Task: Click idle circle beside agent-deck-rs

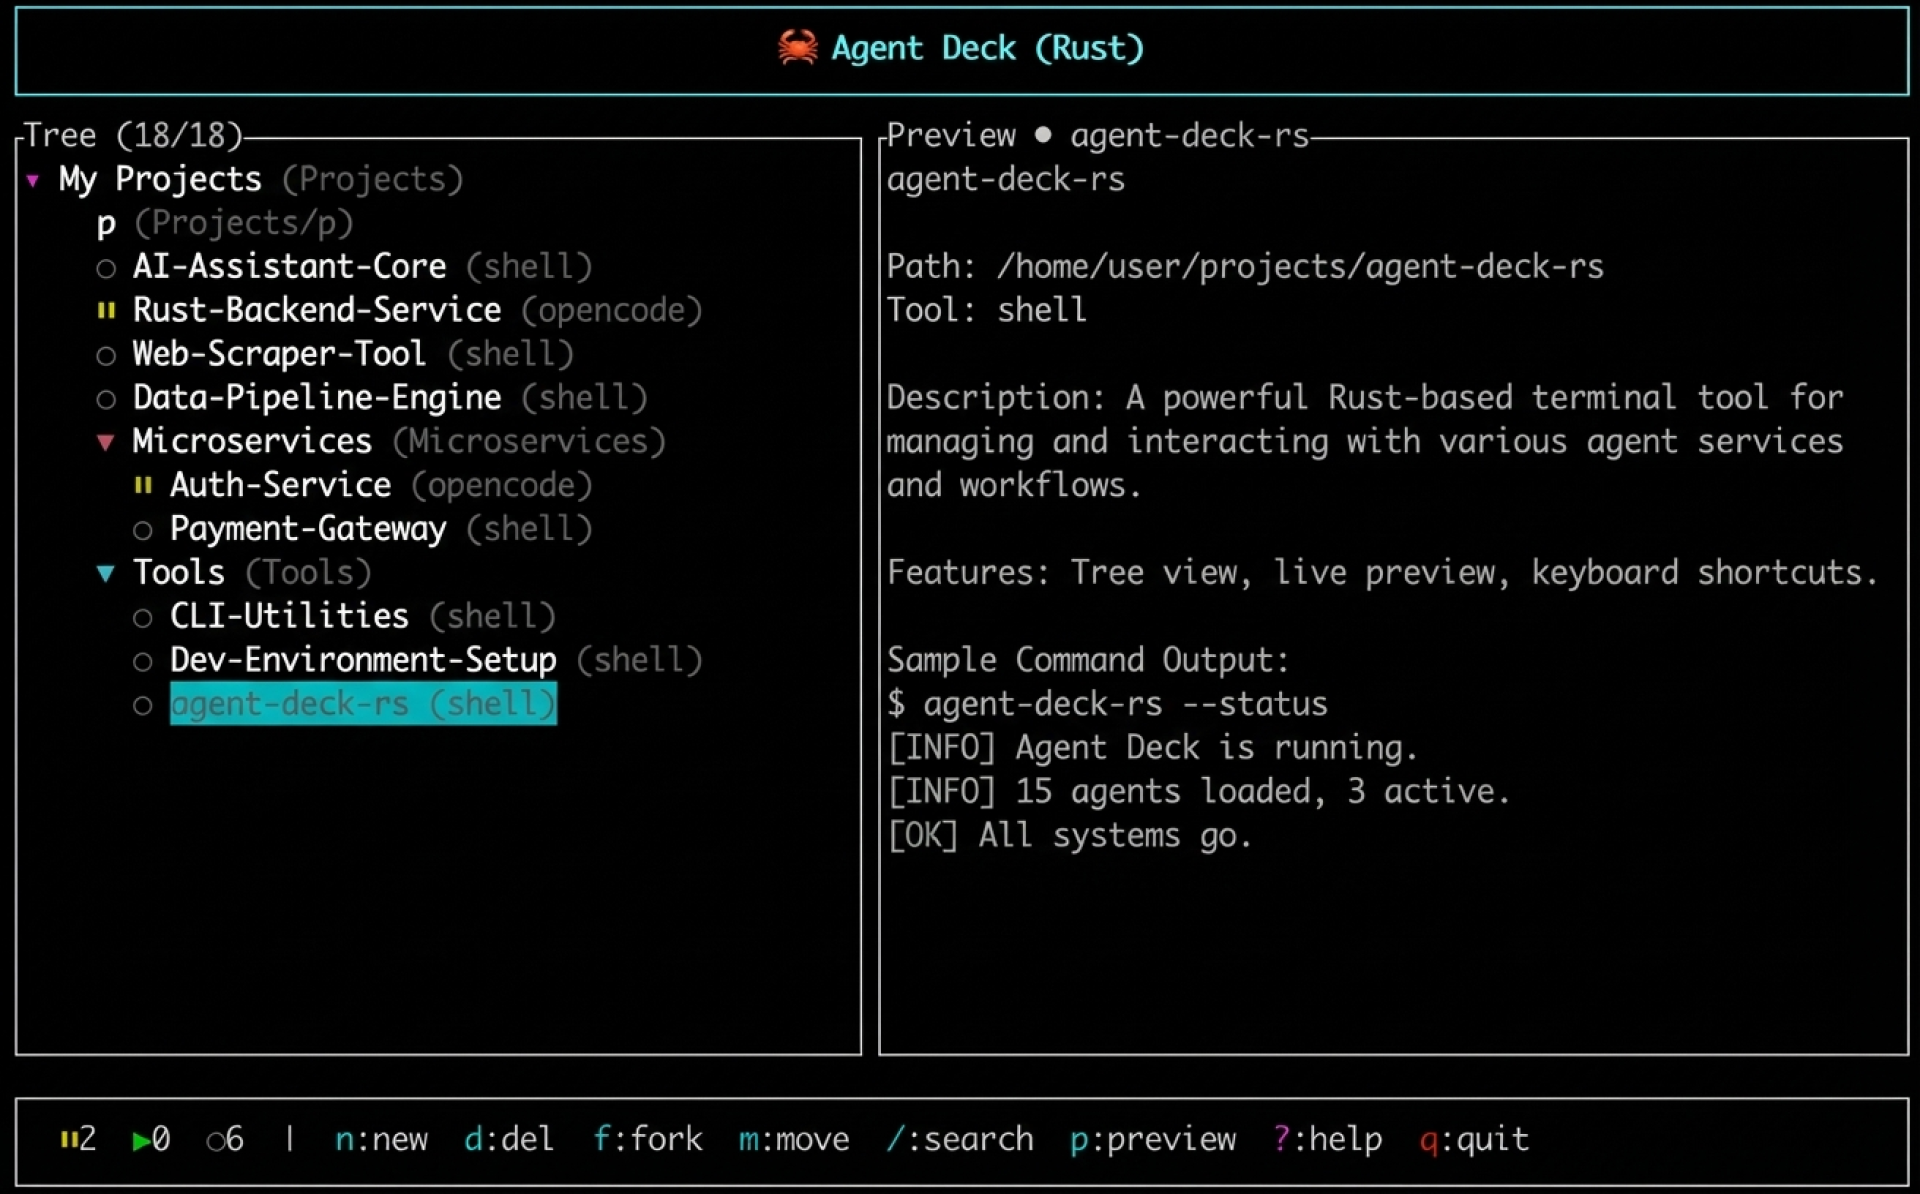Action: click(x=143, y=706)
